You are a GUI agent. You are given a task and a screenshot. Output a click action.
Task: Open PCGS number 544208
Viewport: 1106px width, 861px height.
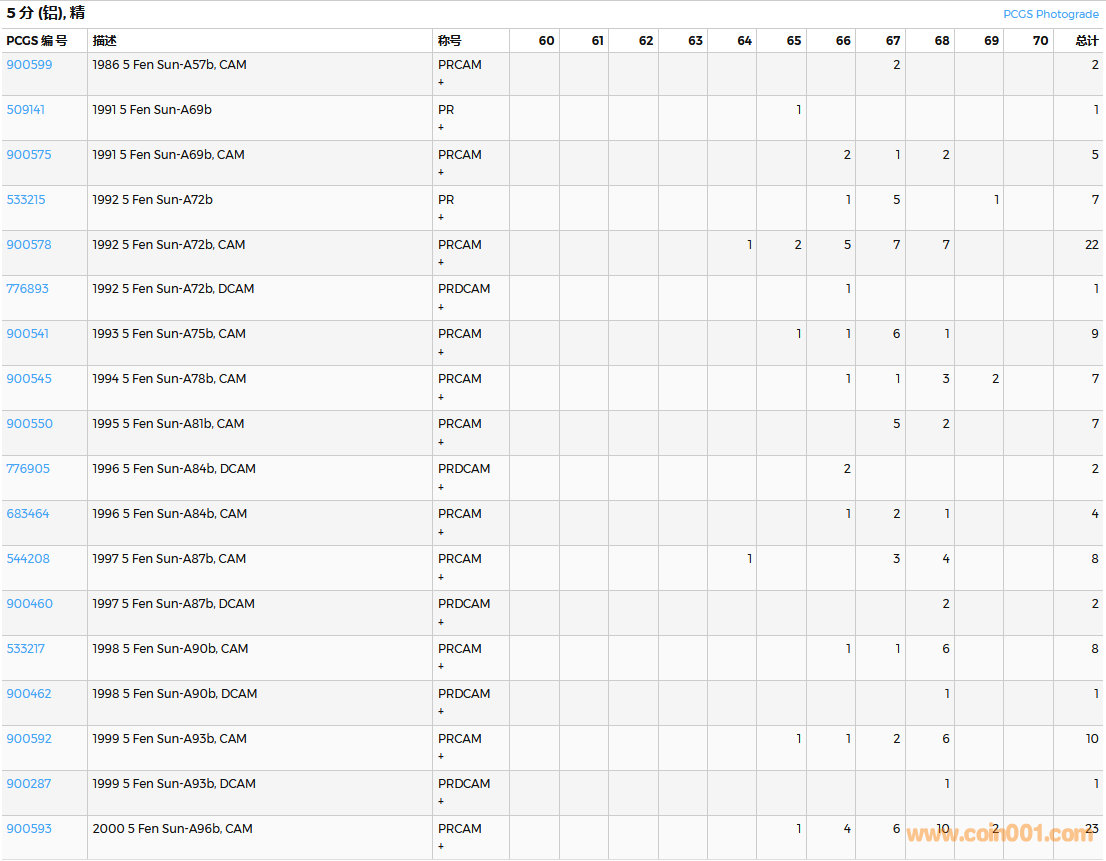click(x=28, y=559)
